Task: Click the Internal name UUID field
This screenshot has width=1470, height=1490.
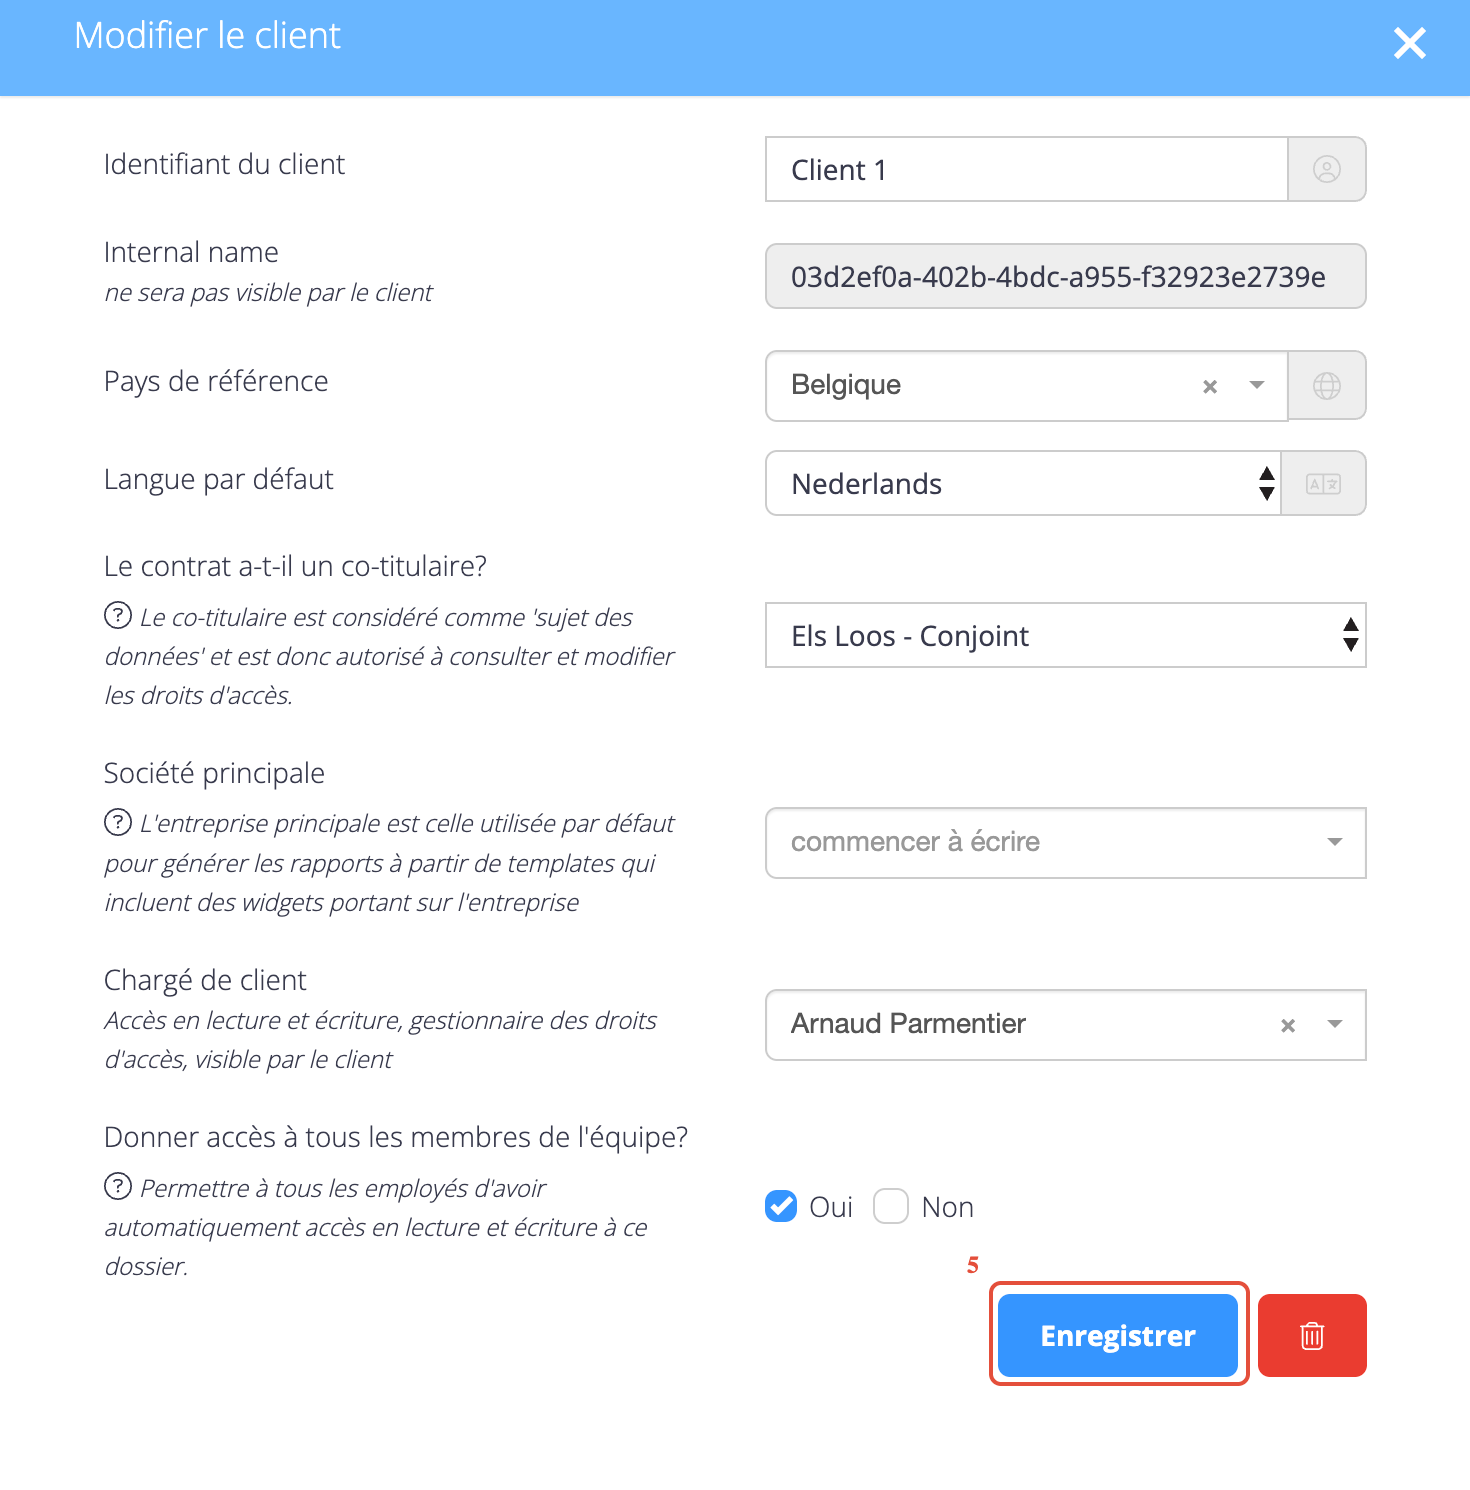Action: pos(1066,276)
